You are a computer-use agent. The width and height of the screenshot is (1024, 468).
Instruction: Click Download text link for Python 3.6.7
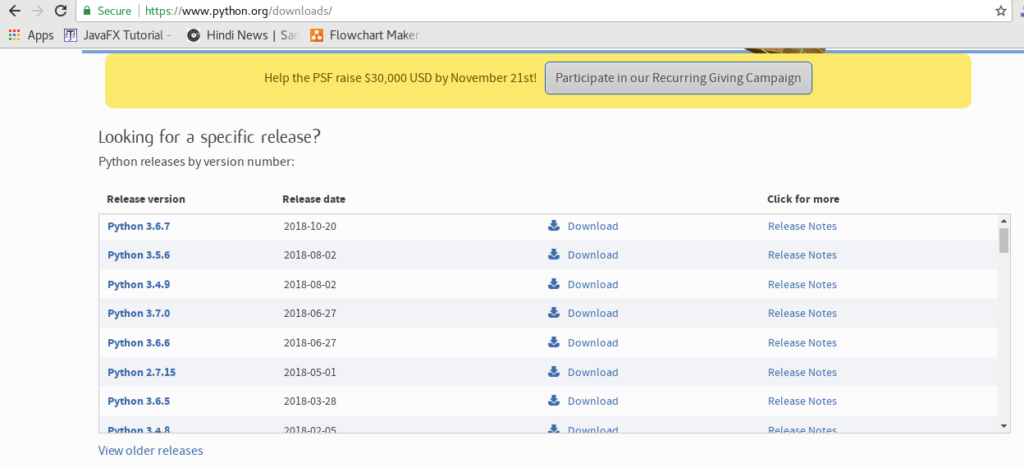point(592,226)
